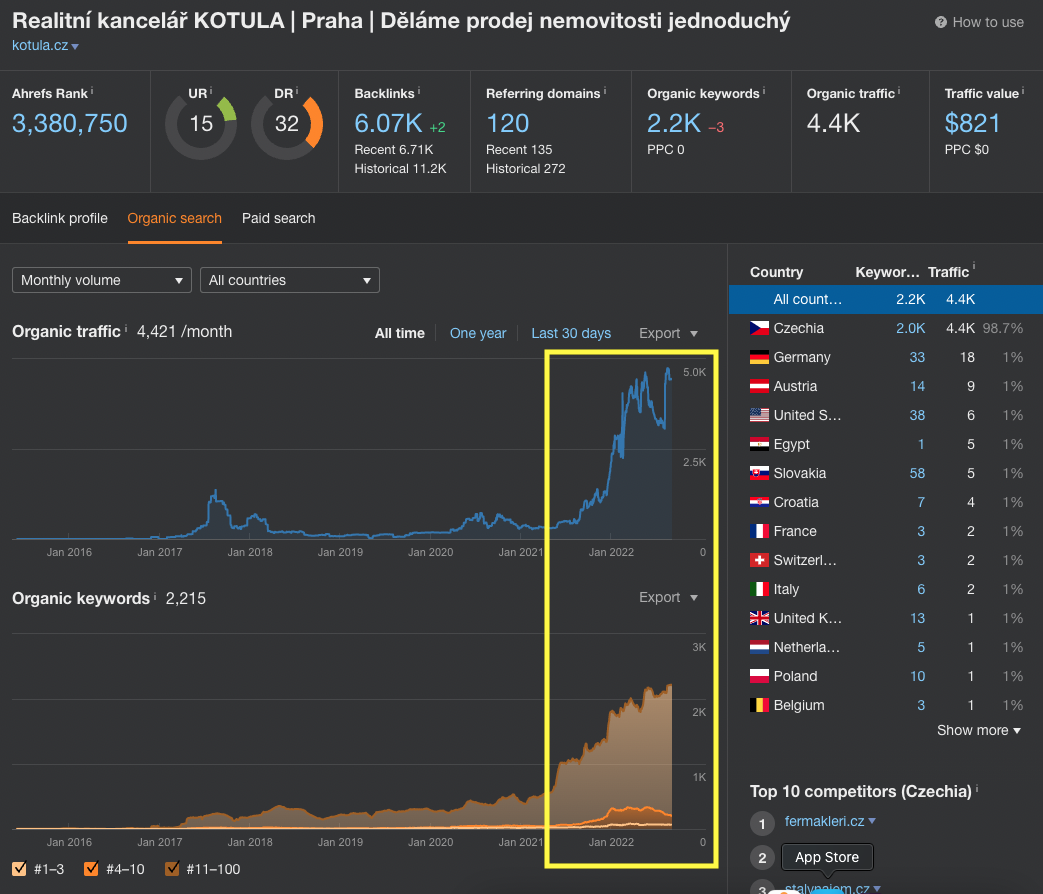The height and width of the screenshot is (894, 1043).
Task: Select the Last 30 days chart range
Action: tap(571, 333)
